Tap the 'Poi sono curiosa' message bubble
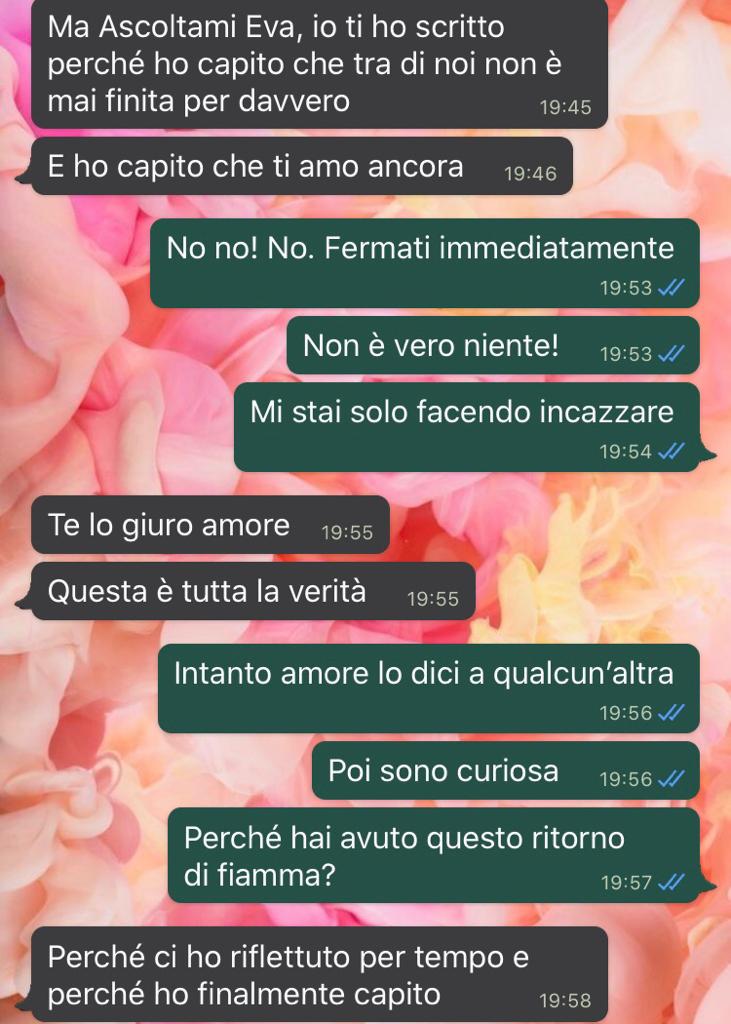731x1024 pixels. tap(506, 771)
